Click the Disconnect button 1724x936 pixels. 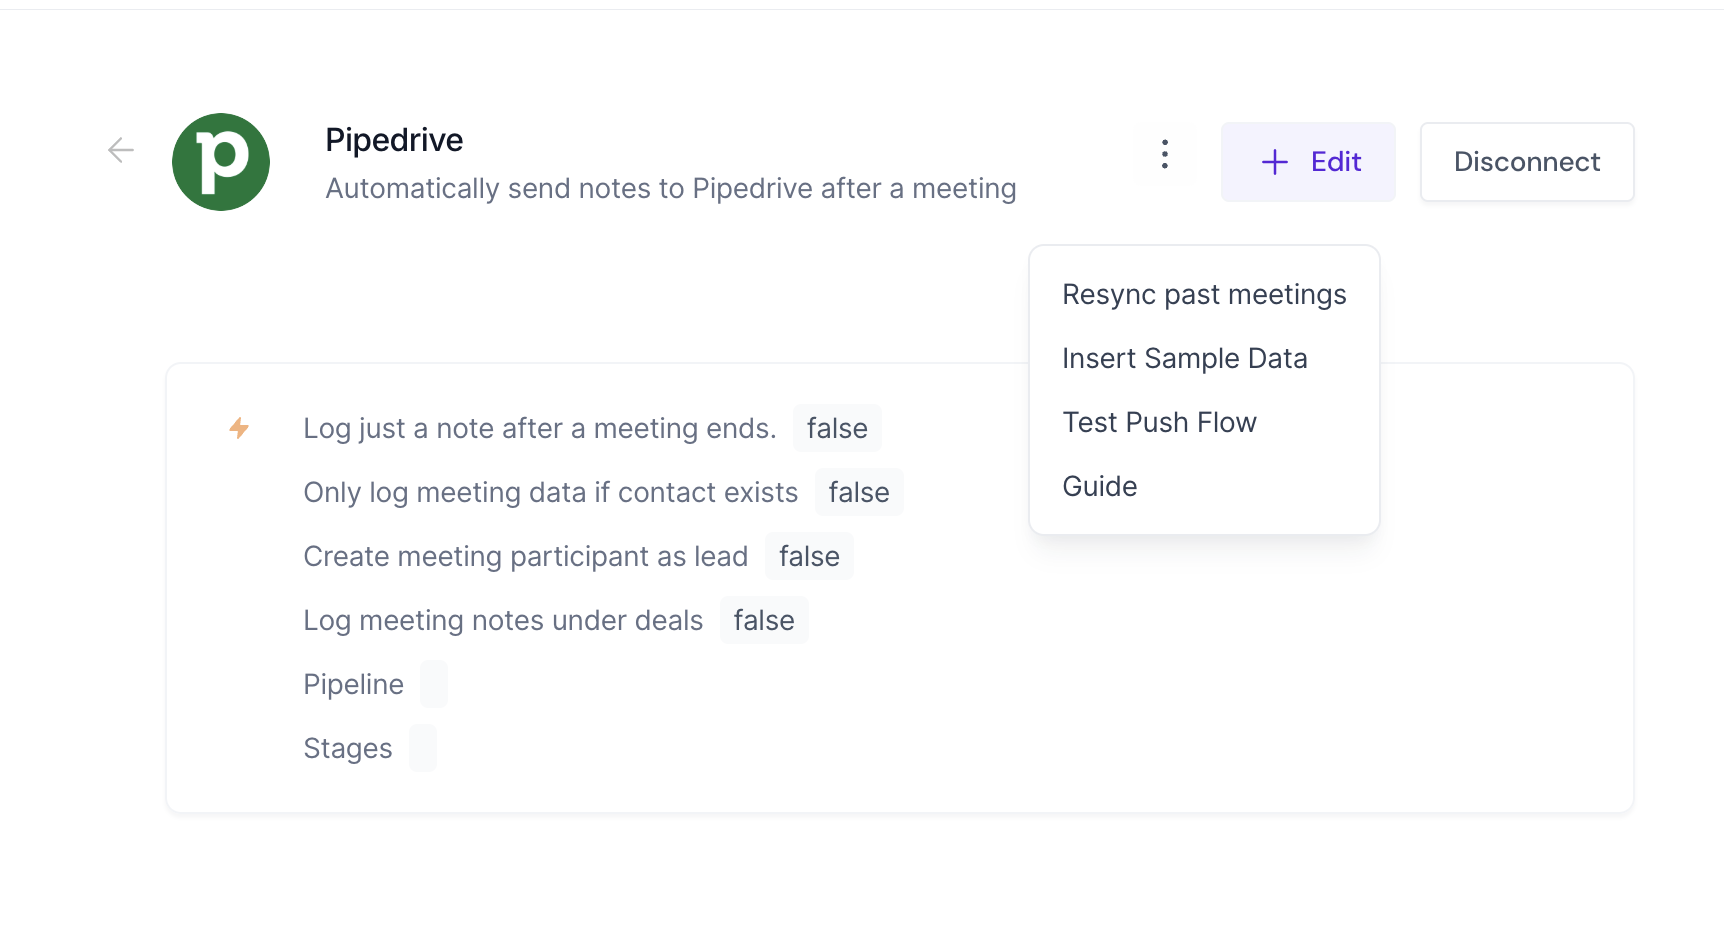[x=1526, y=162]
